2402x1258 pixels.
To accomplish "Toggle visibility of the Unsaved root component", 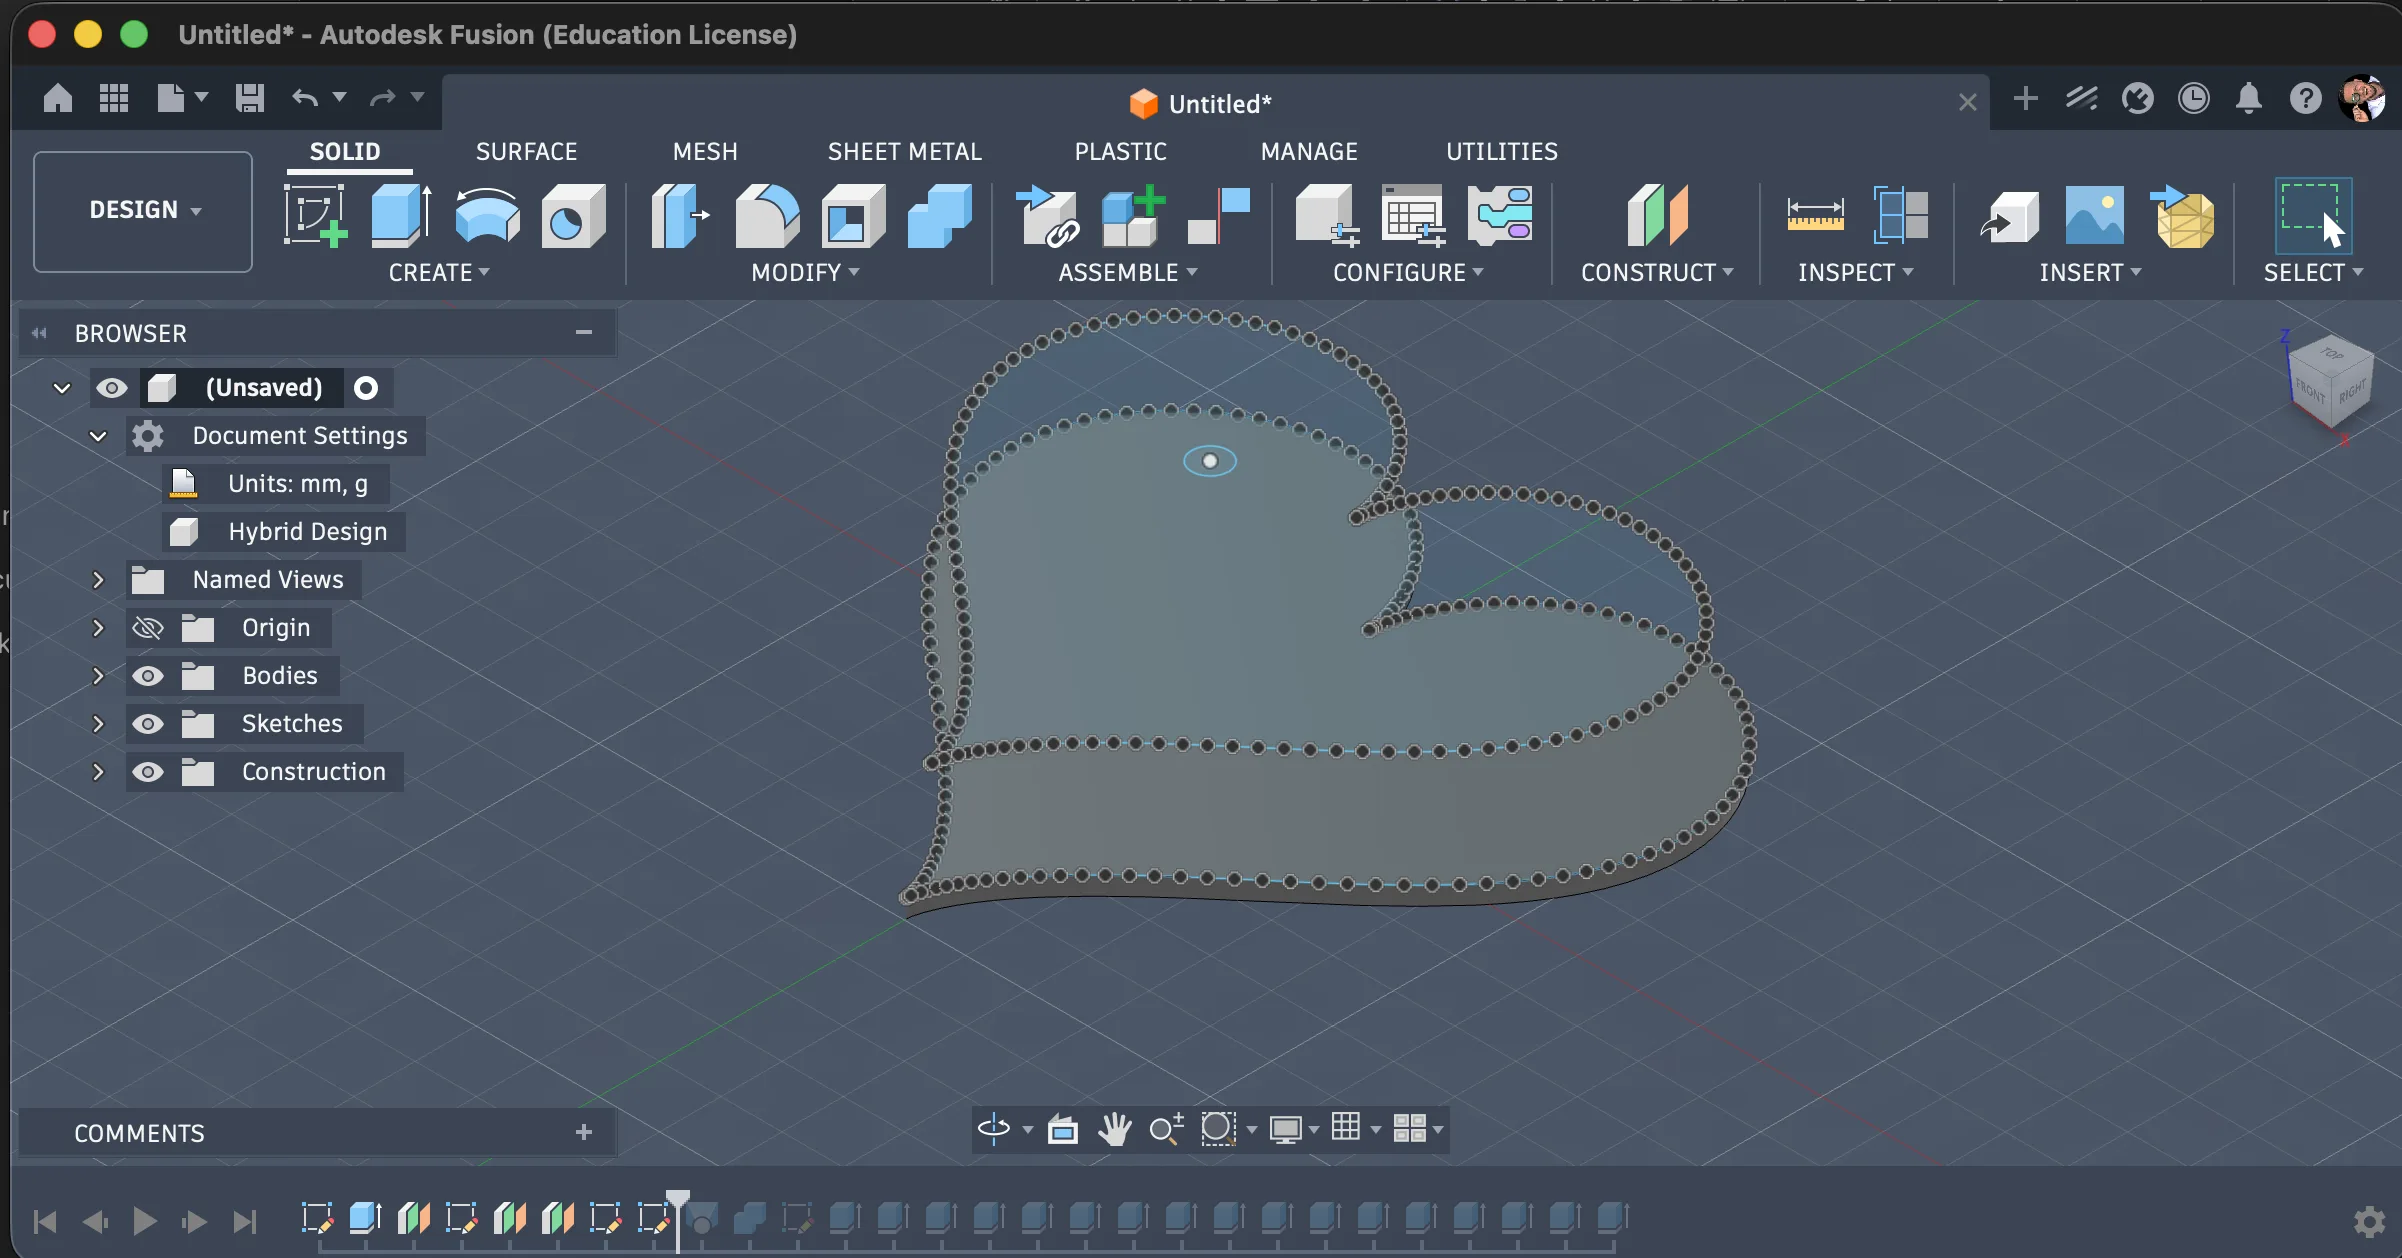I will 112,388.
